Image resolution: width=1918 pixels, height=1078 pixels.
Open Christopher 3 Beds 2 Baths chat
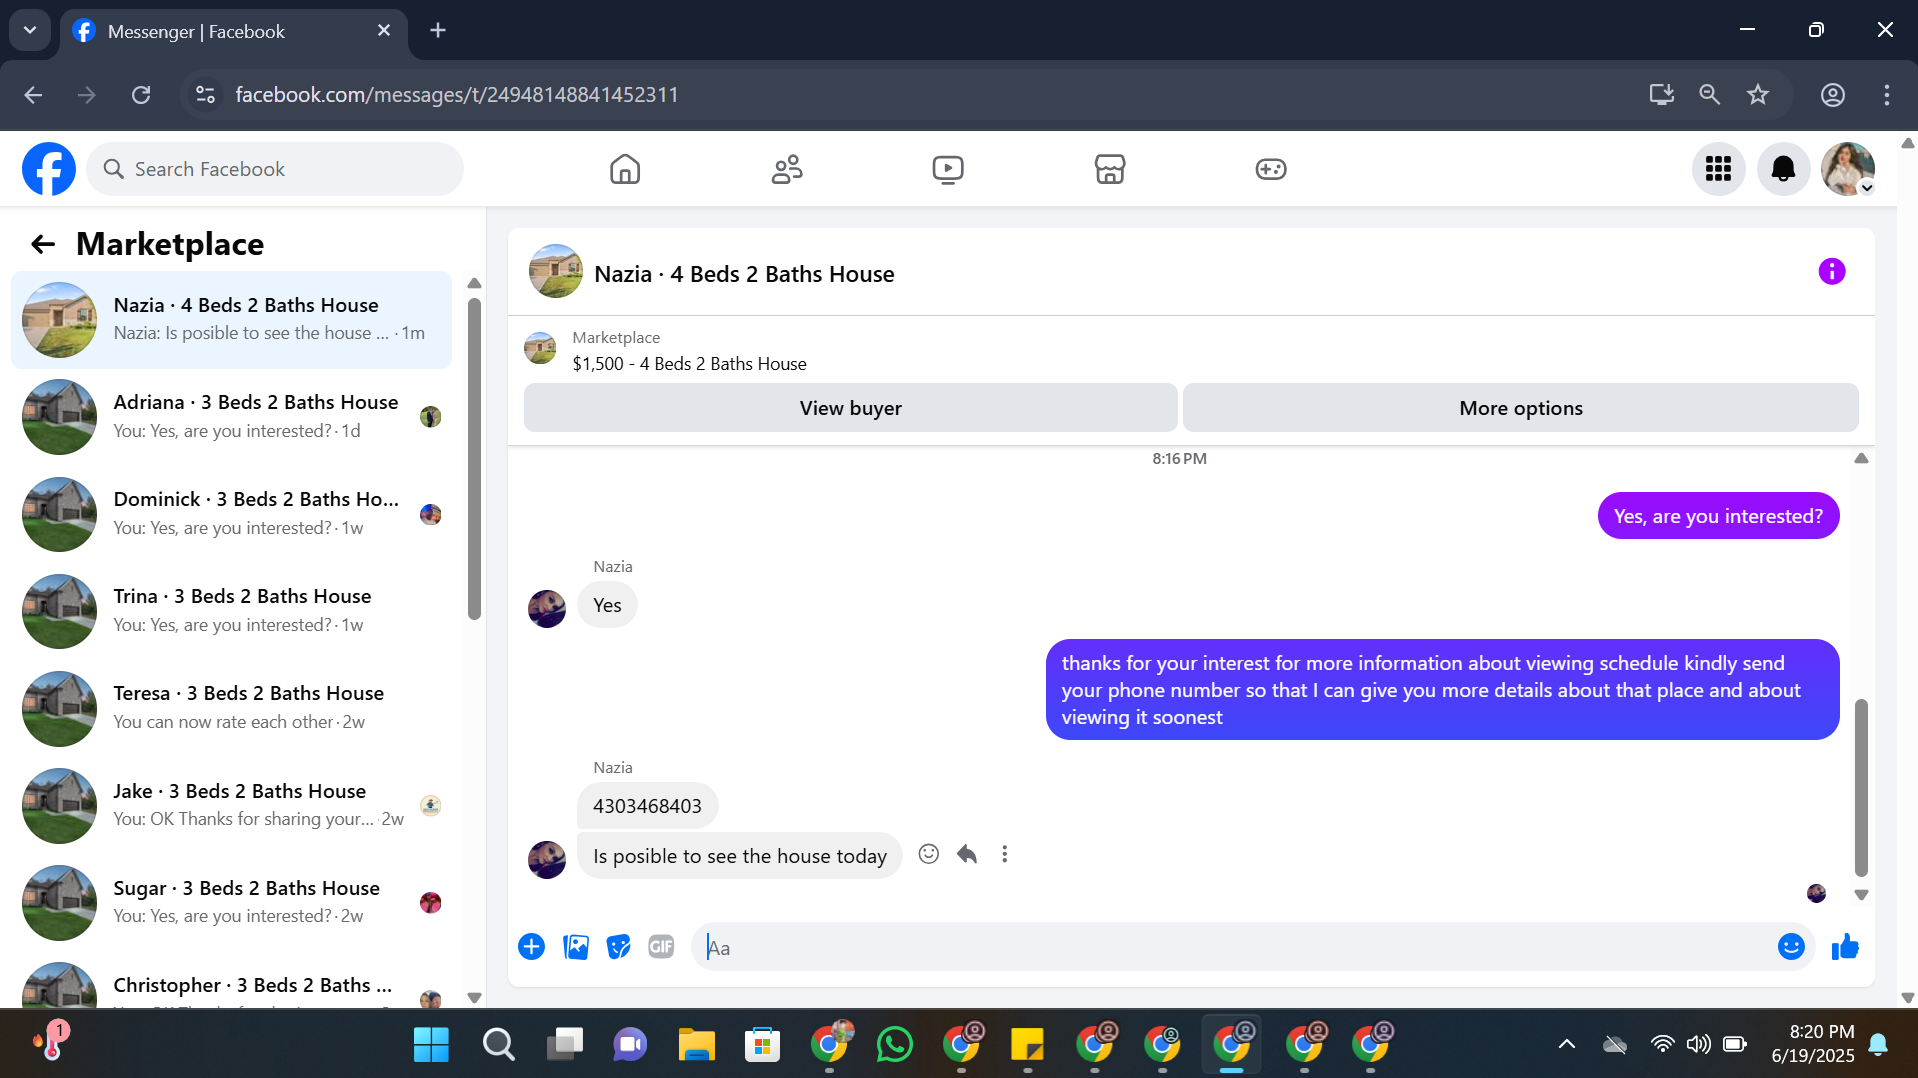tap(231, 984)
